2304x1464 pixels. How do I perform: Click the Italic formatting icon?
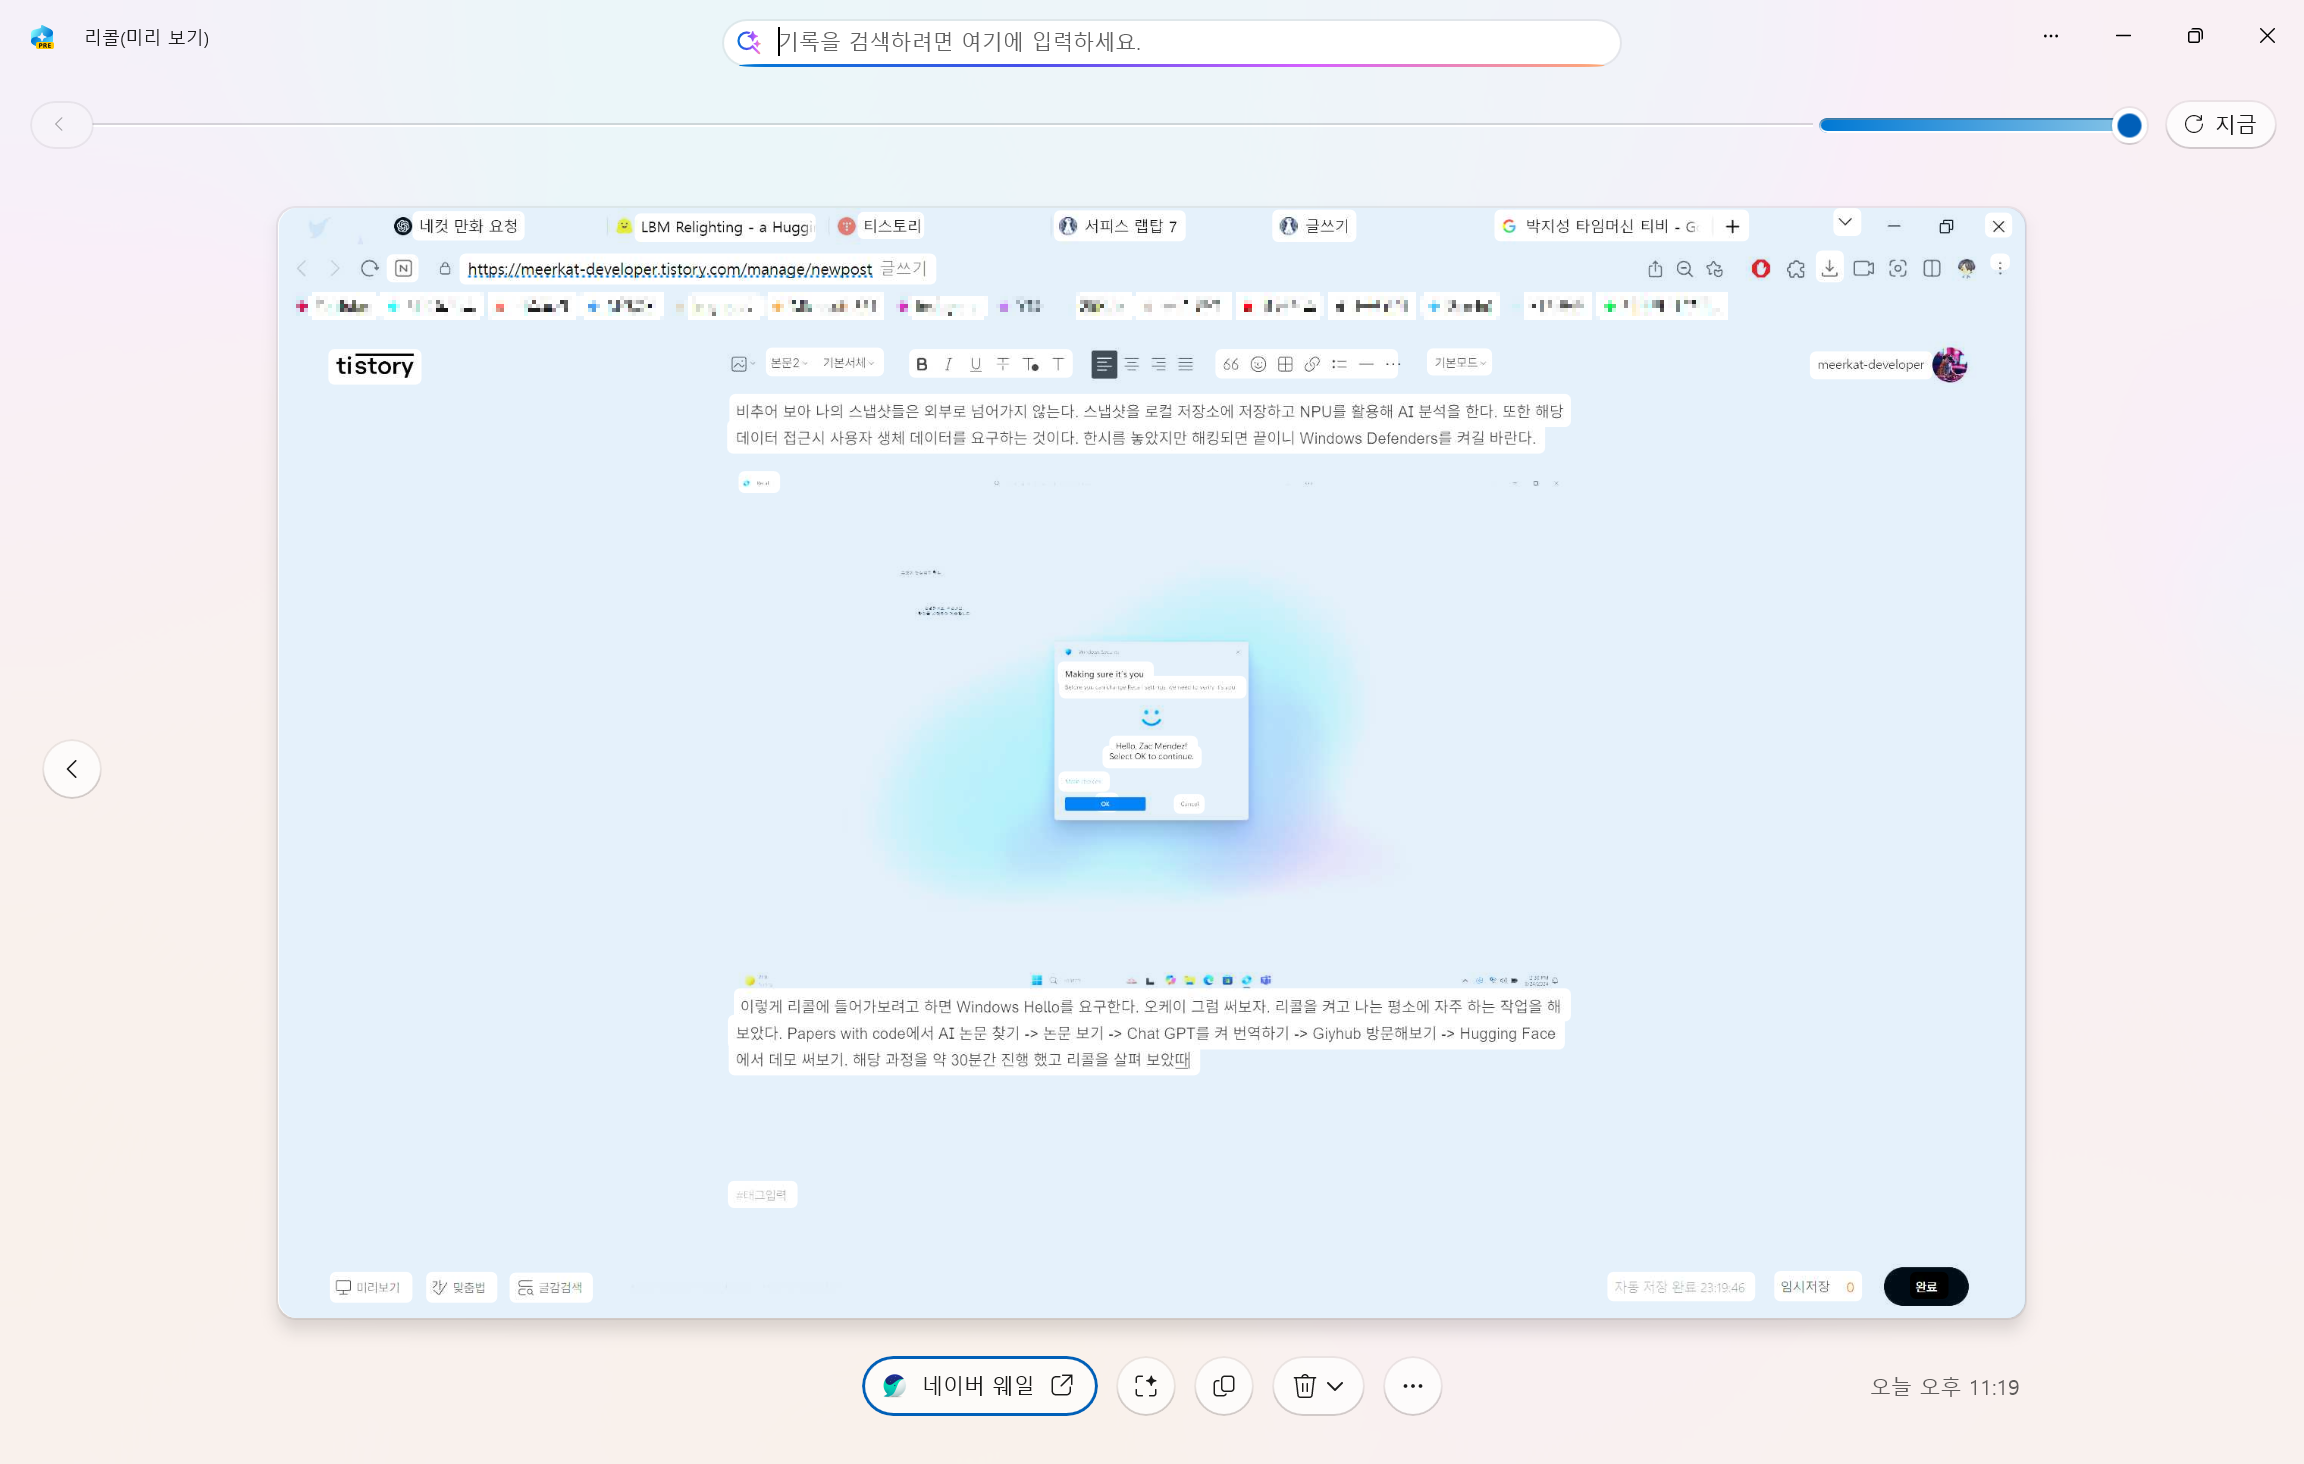tap(948, 364)
